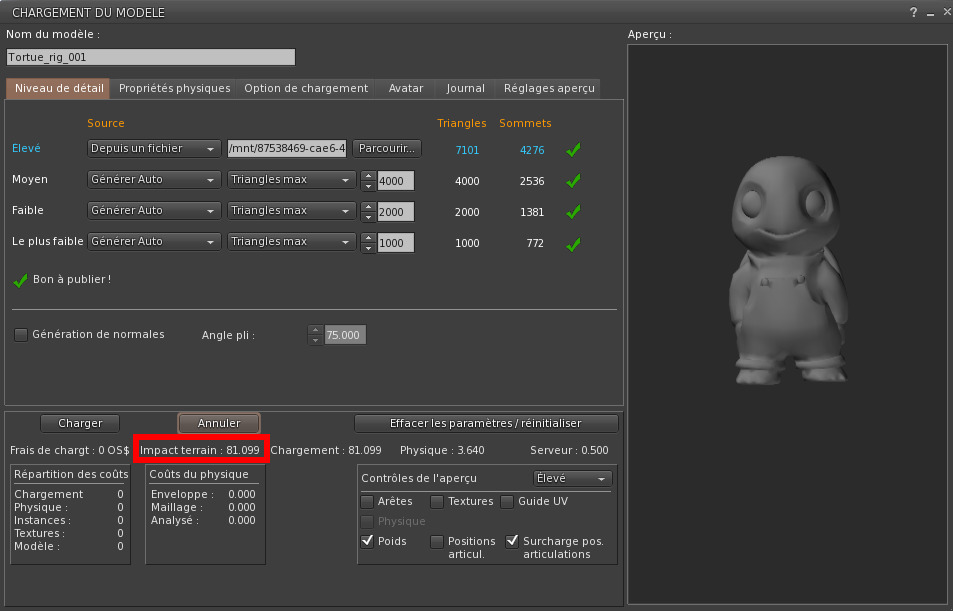The height and width of the screenshot is (611, 953).
Task: Click the Le plus faible stepper arrows
Action: click(x=367, y=243)
